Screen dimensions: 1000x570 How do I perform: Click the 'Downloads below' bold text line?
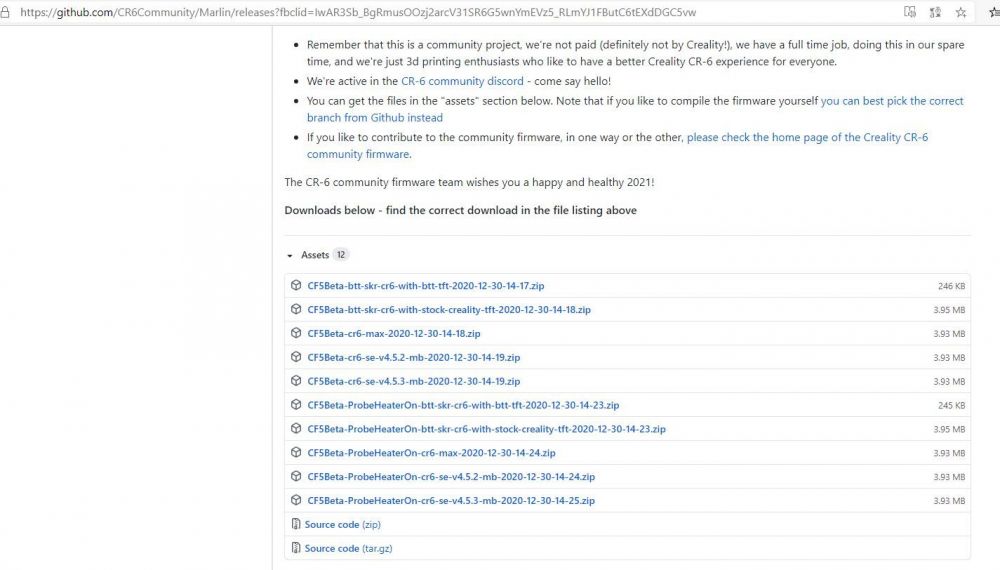click(460, 210)
